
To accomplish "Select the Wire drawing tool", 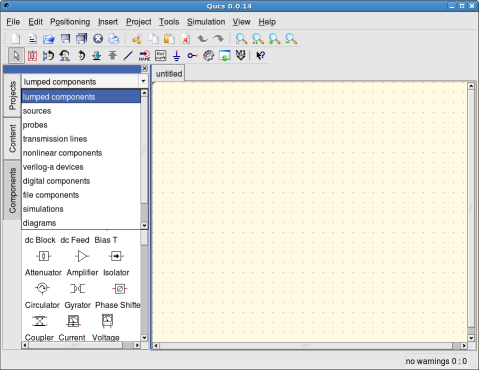I will click(128, 55).
